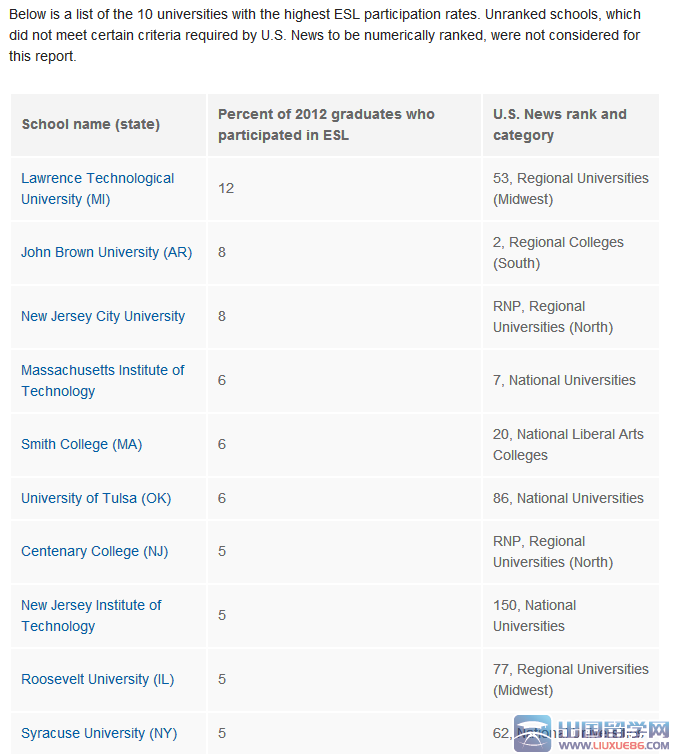Visit the University of Tulsa (OK) link
The width and height of the screenshot is (673, 756).
pos(96,498)
